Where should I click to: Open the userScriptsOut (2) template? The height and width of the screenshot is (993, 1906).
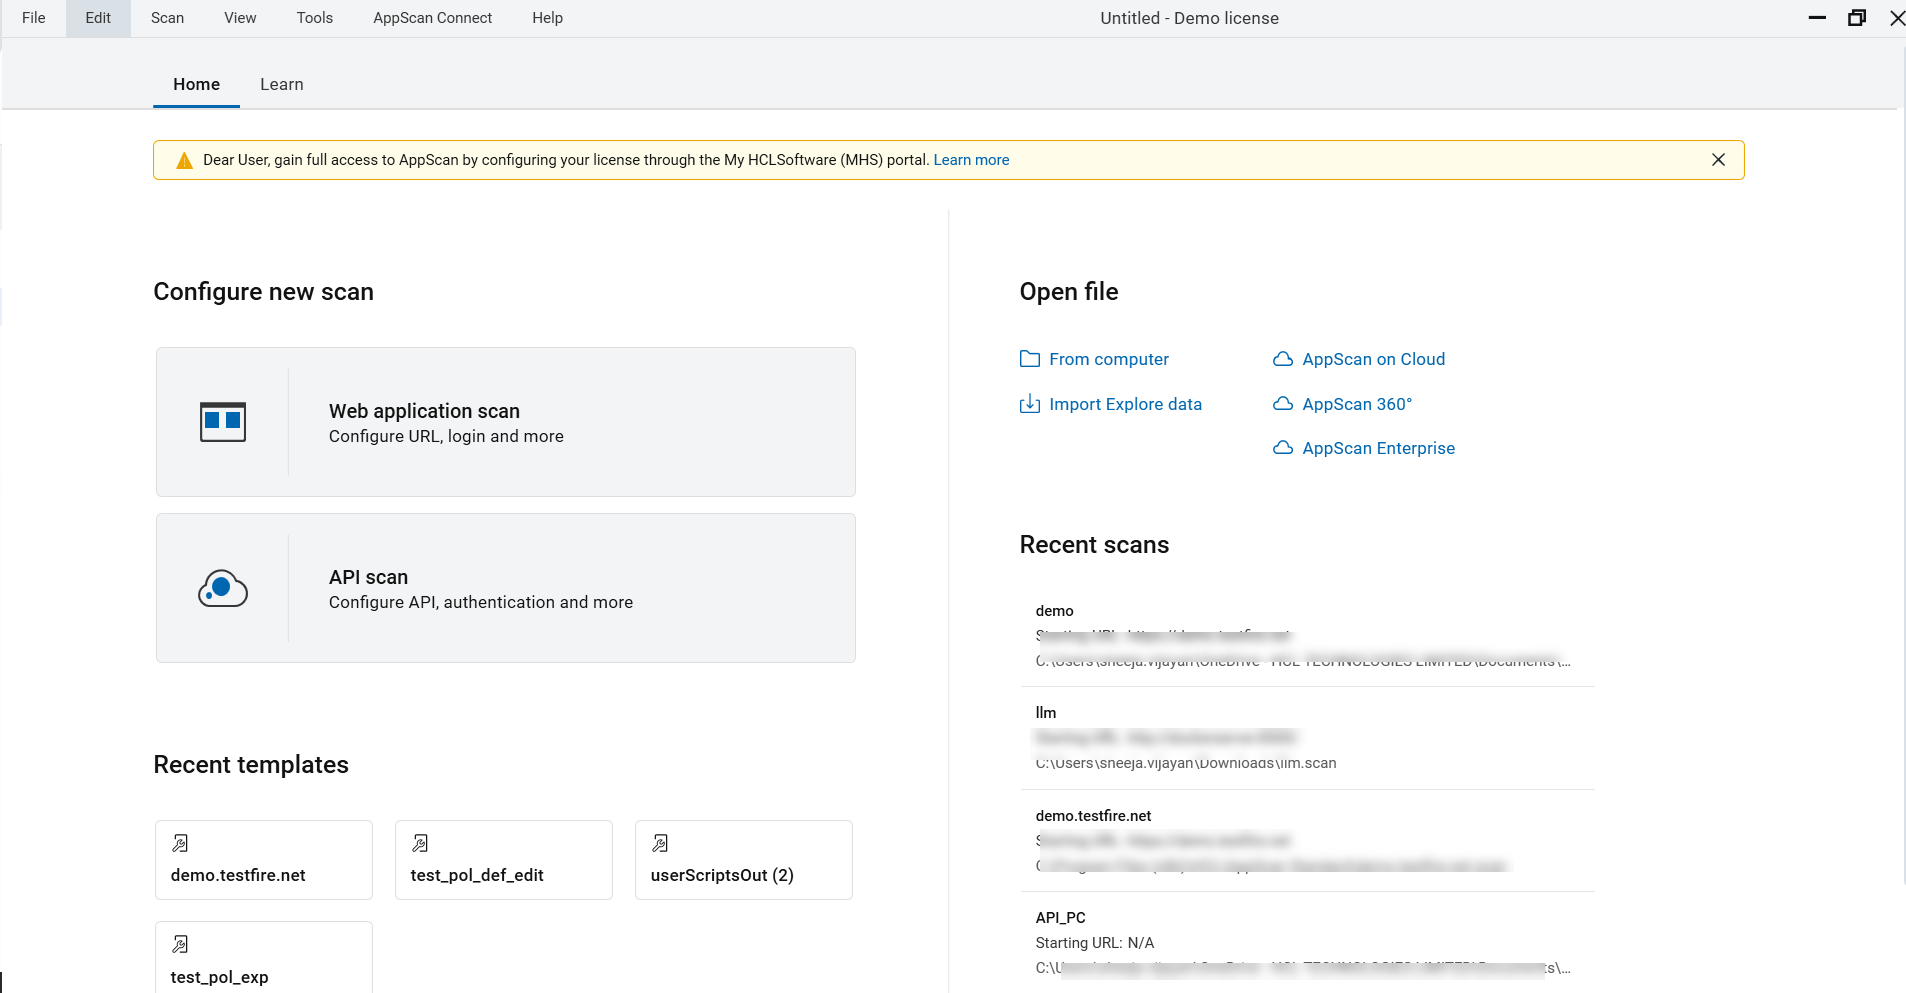click(743, 860)
